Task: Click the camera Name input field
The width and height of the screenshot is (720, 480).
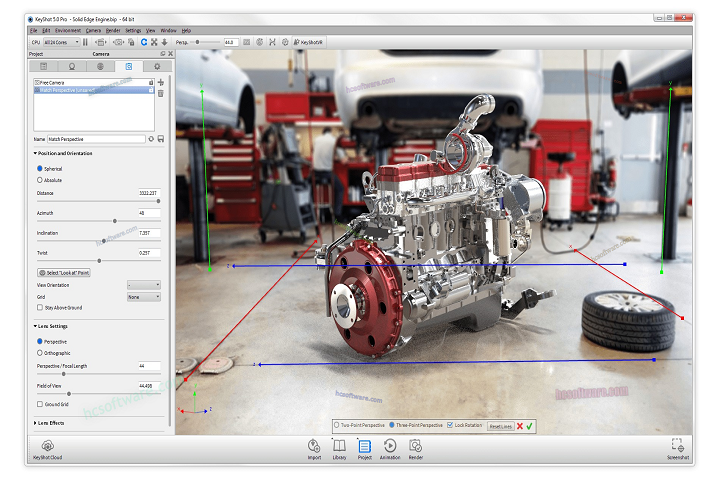Action: click(x=96, y=139)
